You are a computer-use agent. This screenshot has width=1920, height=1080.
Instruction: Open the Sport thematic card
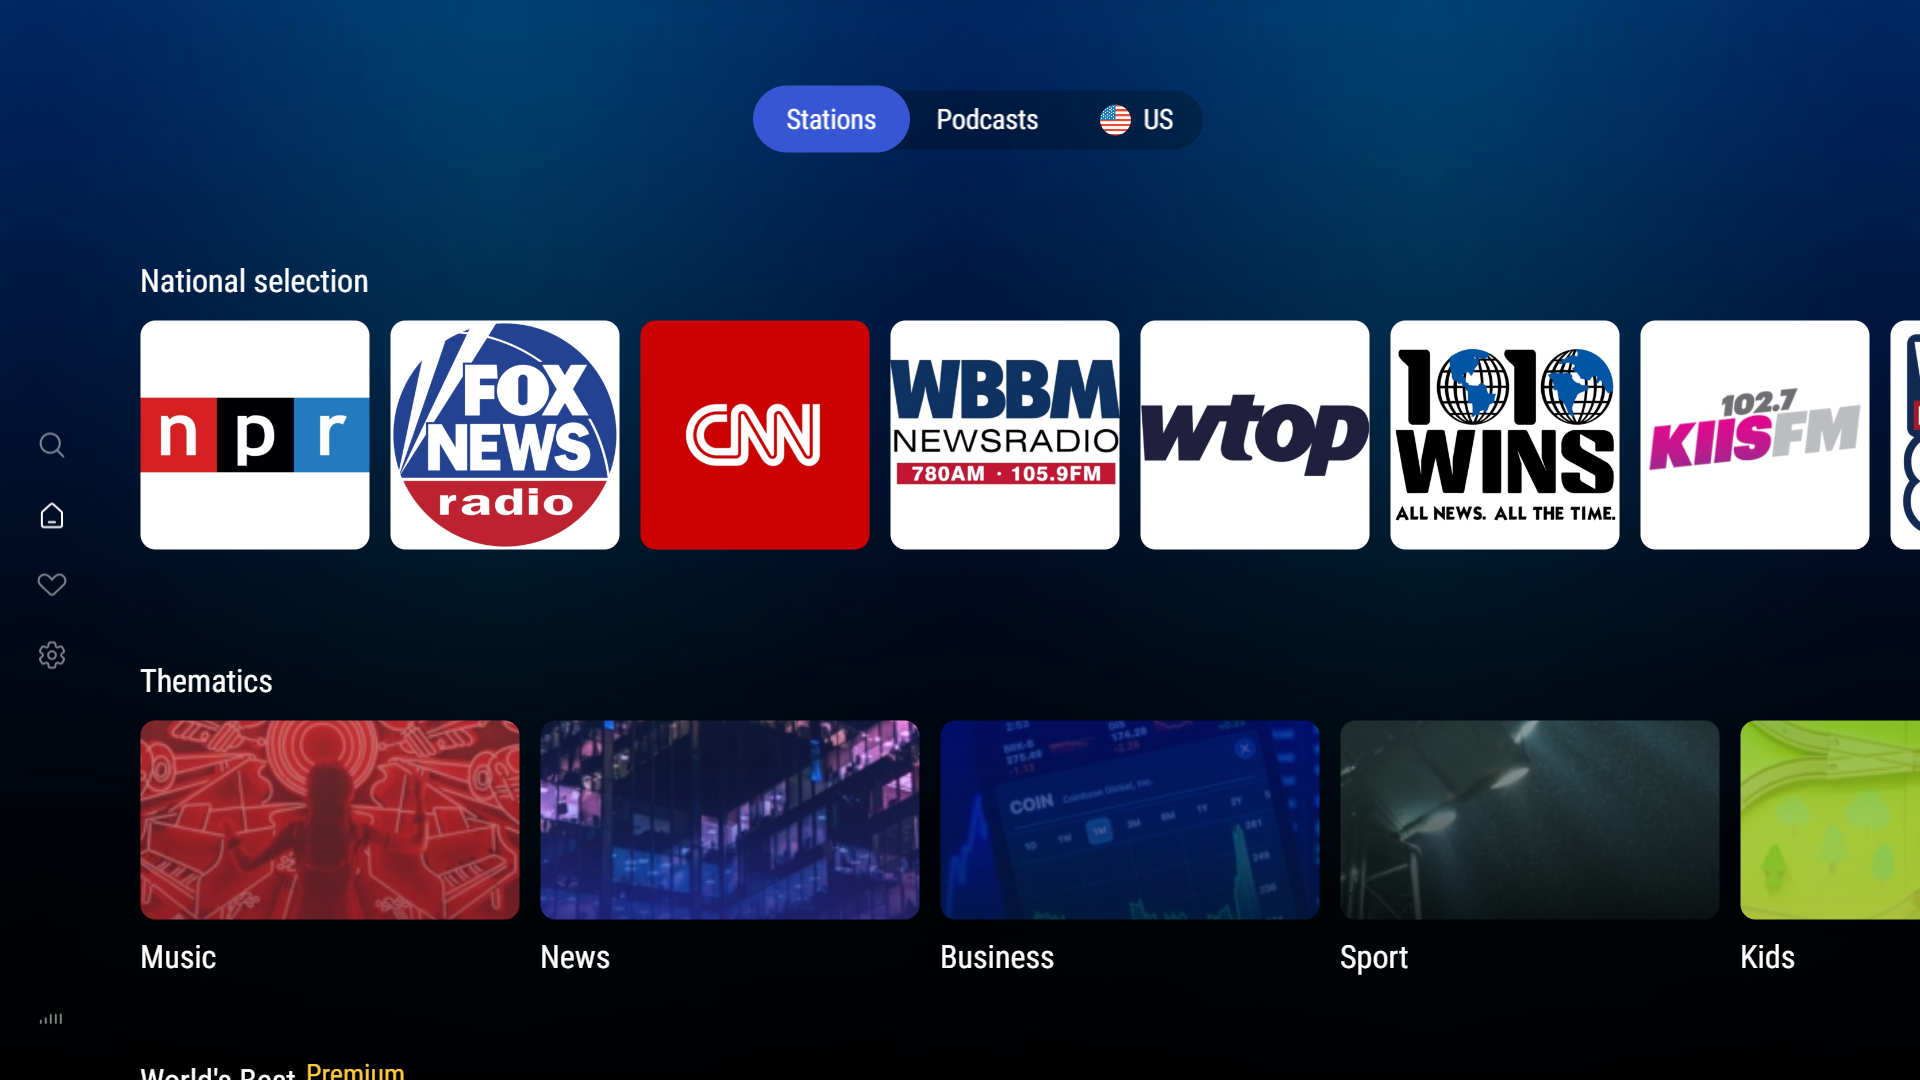point(1530,820)
